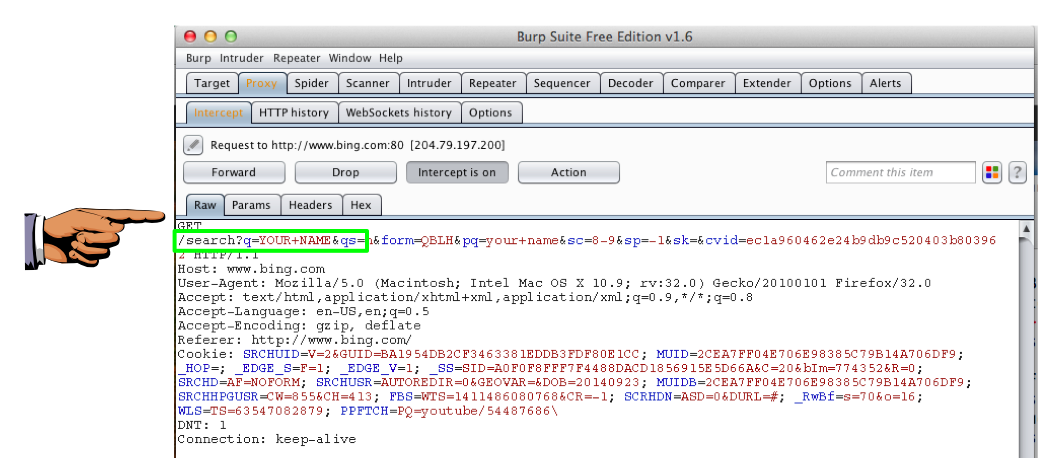Click the Connection: keep-alive line

[267, 440]
